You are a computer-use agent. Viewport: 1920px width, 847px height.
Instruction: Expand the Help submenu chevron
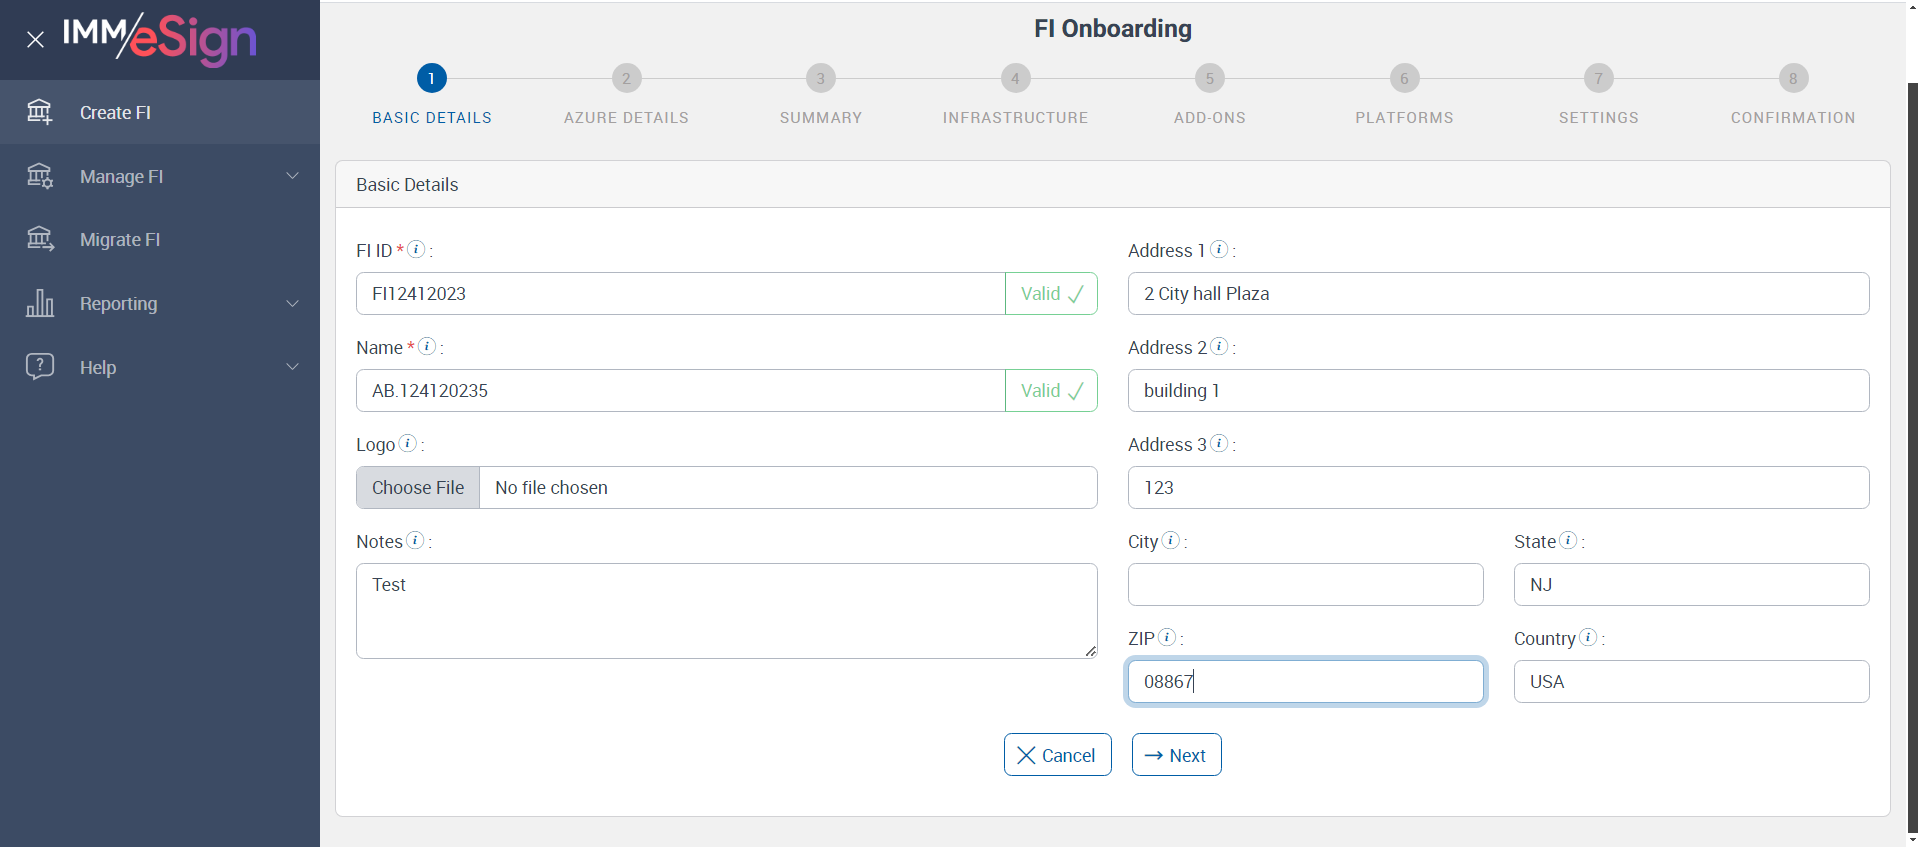pyautogui.click(x=293, y=366)
